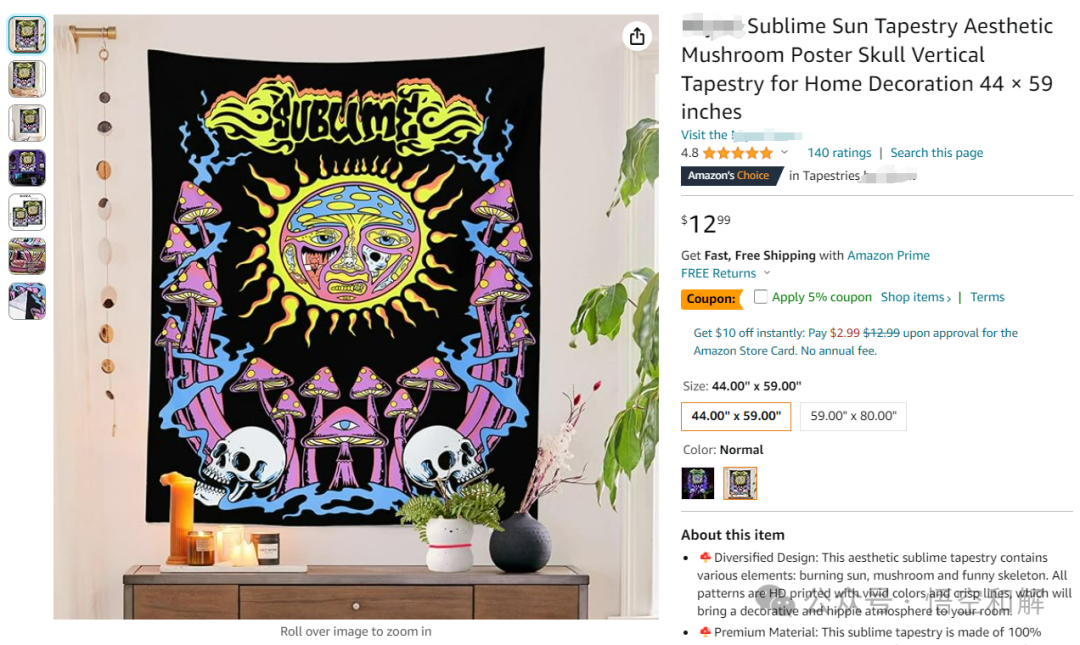Select size 59.00" x 80.00"

853,416
